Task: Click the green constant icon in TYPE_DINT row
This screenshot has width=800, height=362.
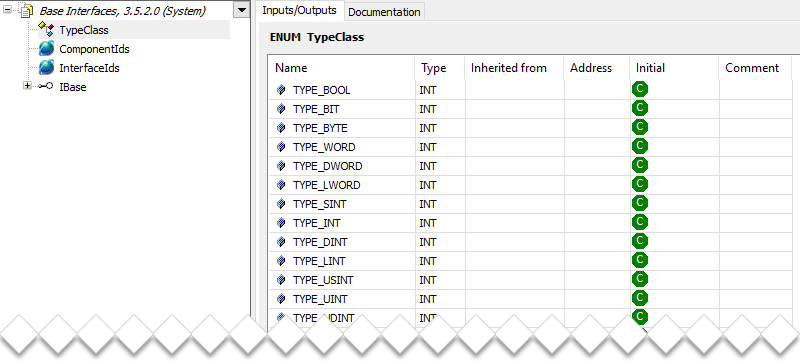Action: click(x=640, y=242)
